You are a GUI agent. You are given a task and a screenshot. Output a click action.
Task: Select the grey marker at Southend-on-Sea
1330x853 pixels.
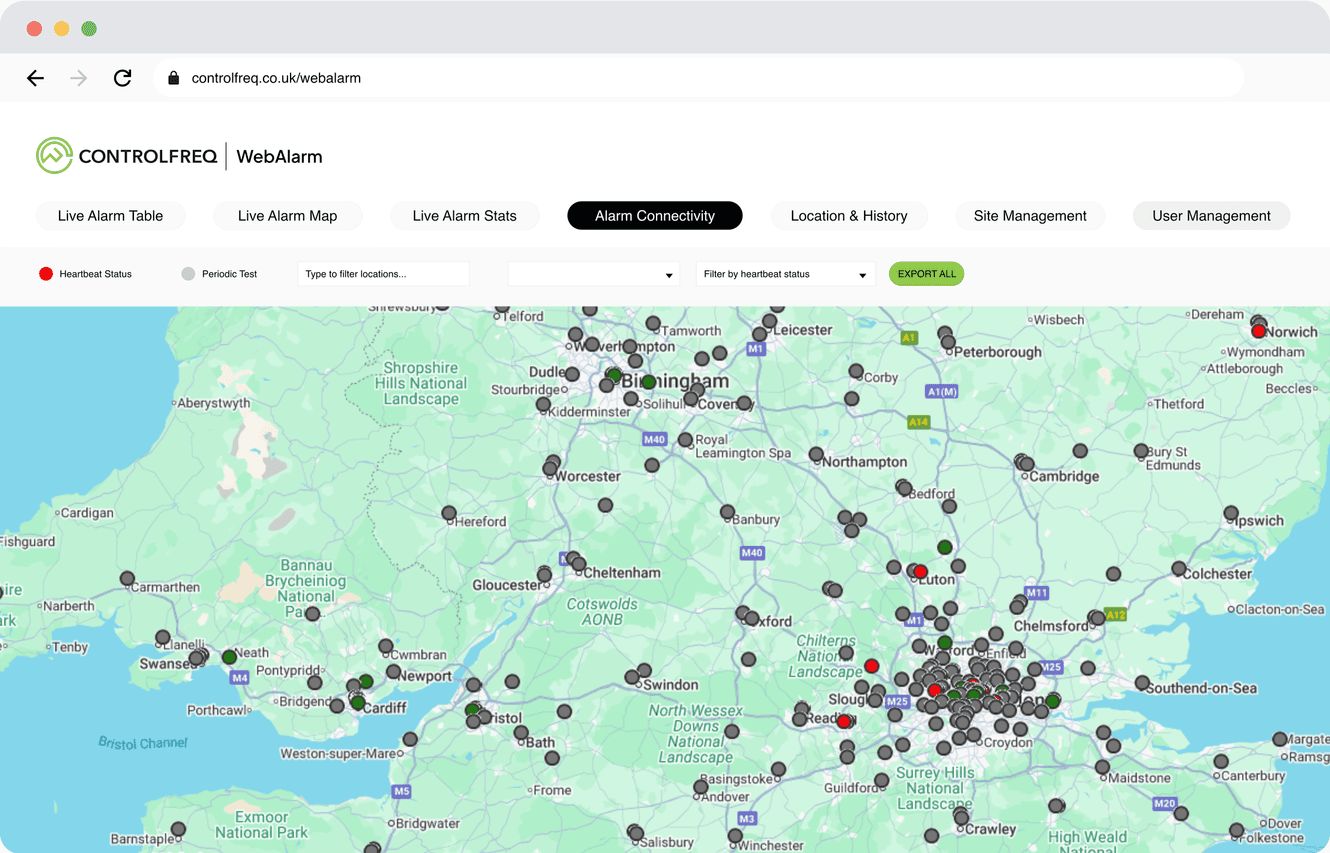pyautogui.click(x=1142, y=683)
